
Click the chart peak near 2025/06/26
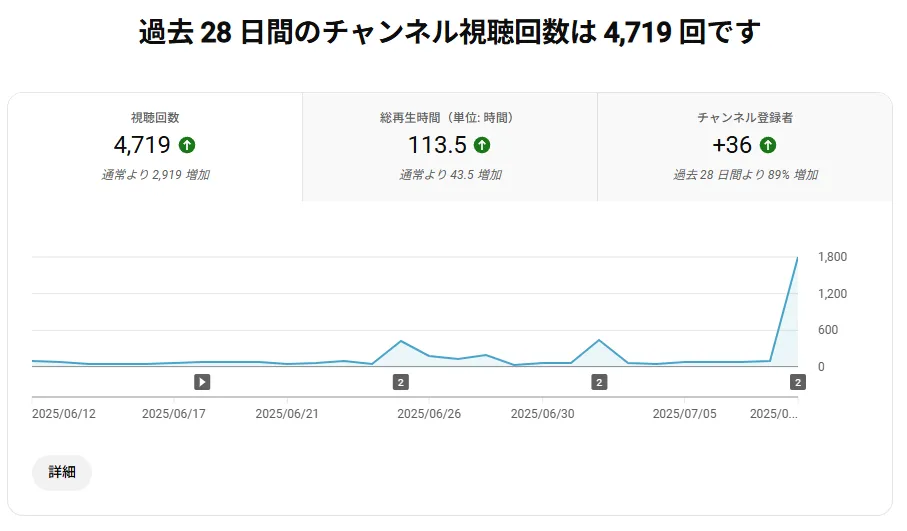coord(400,342)
